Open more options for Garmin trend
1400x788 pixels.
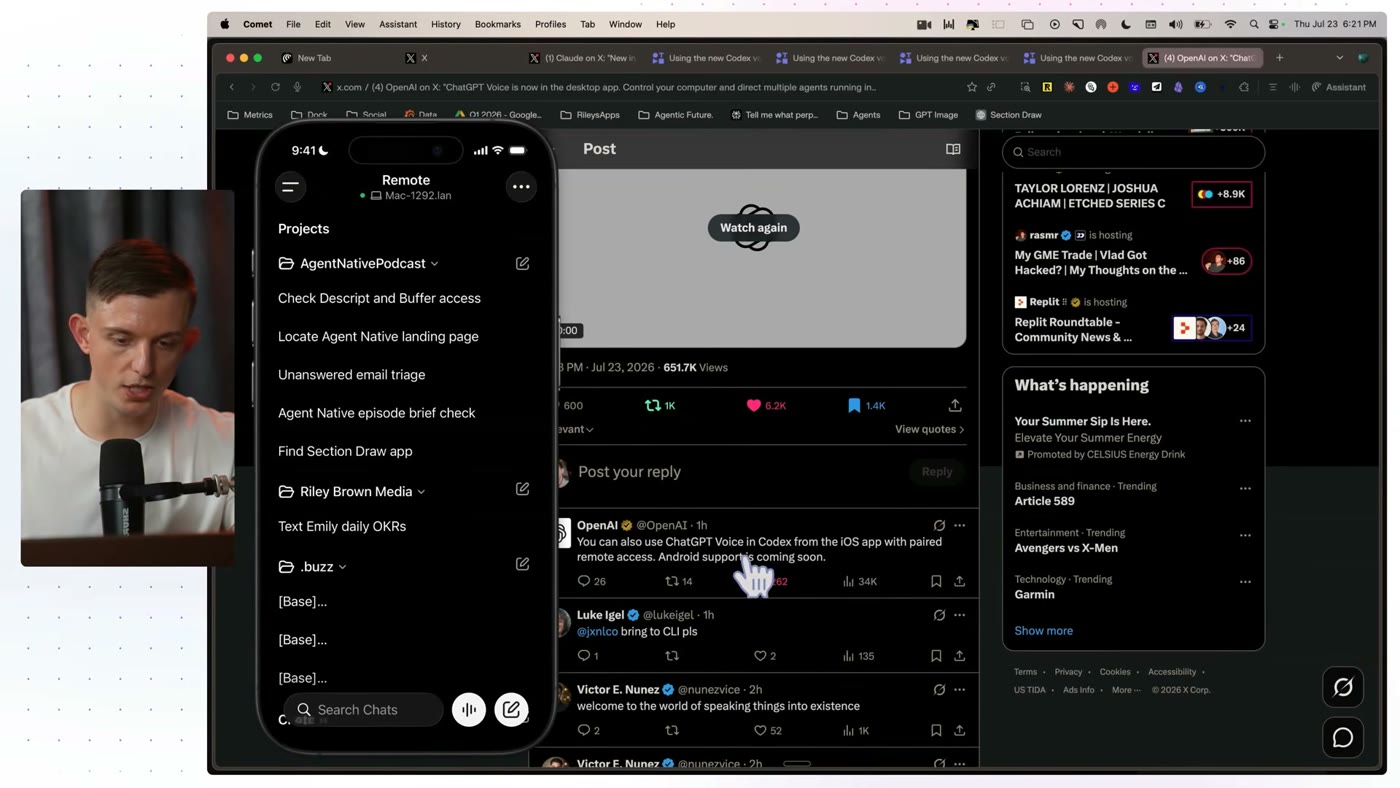(x=1245, y=581)
